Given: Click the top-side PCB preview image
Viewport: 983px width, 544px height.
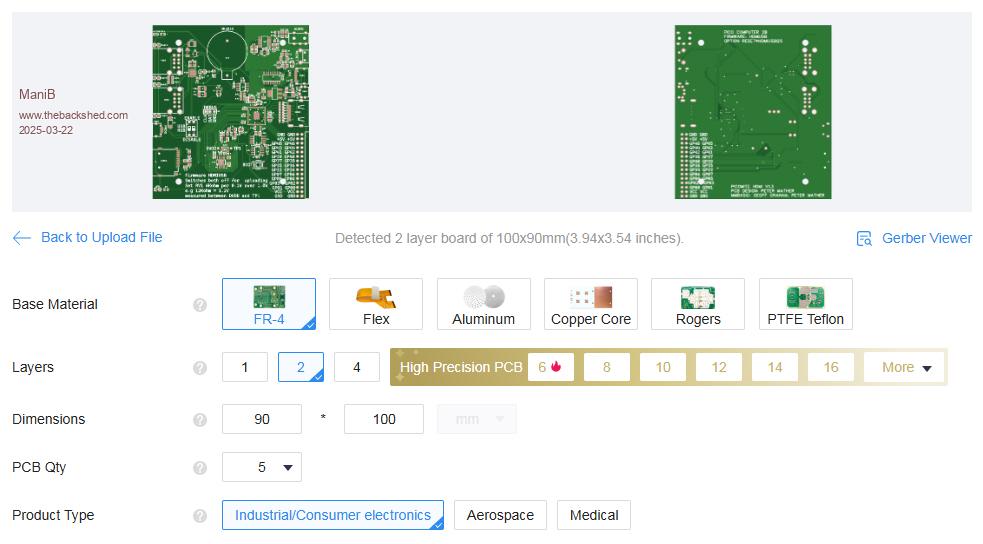Looking at the screenshot, I should click(x=230, y=112).
